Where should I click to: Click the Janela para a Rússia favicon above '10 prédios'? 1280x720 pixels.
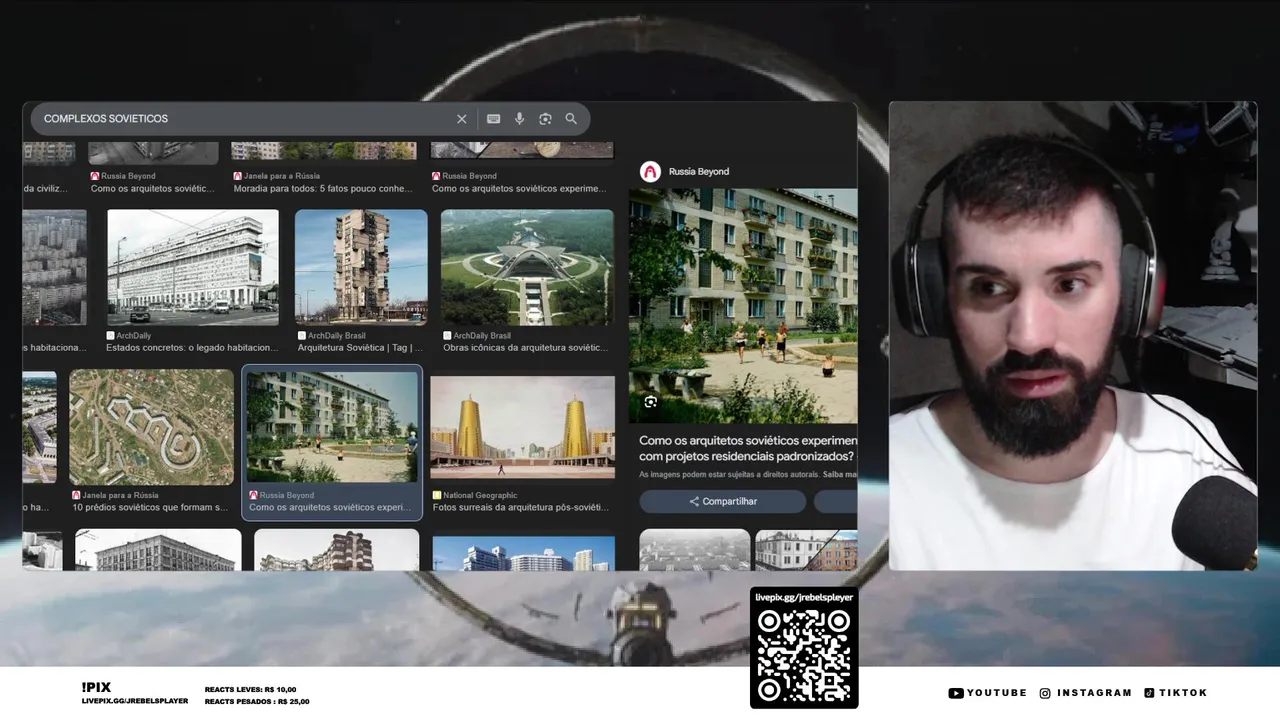tap(76, 495)
